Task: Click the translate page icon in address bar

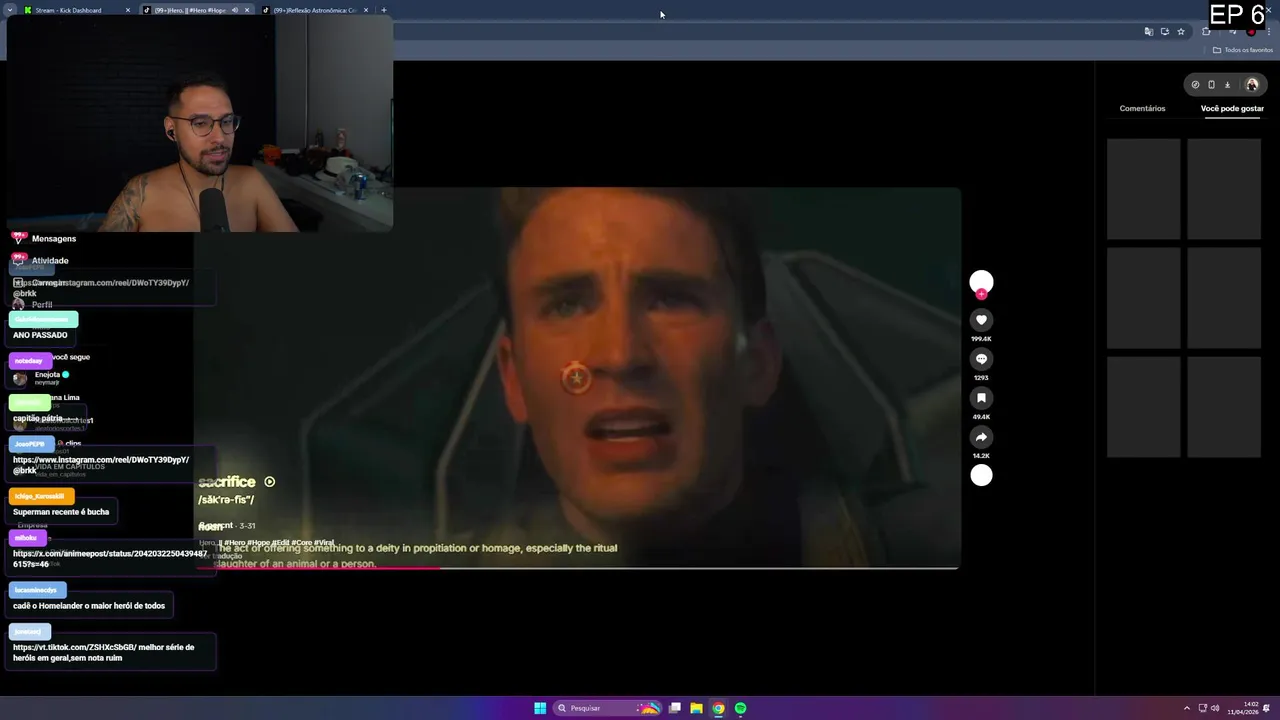Action: pos(1148,32)
